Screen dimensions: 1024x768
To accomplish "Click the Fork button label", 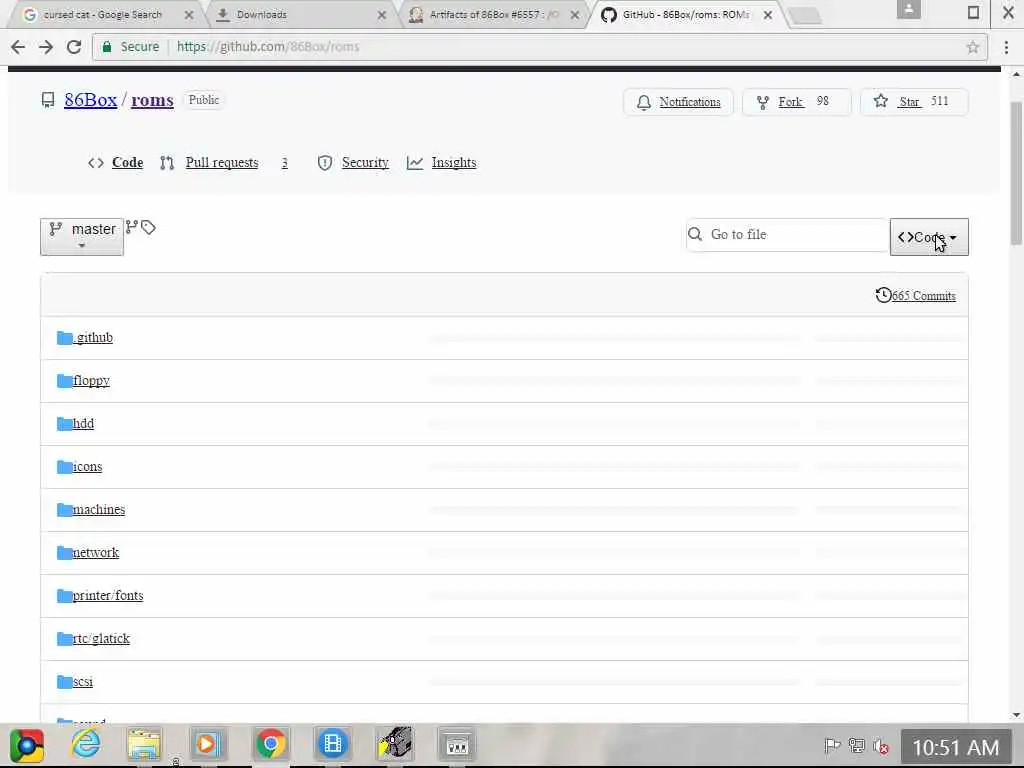I will [790, 102].
